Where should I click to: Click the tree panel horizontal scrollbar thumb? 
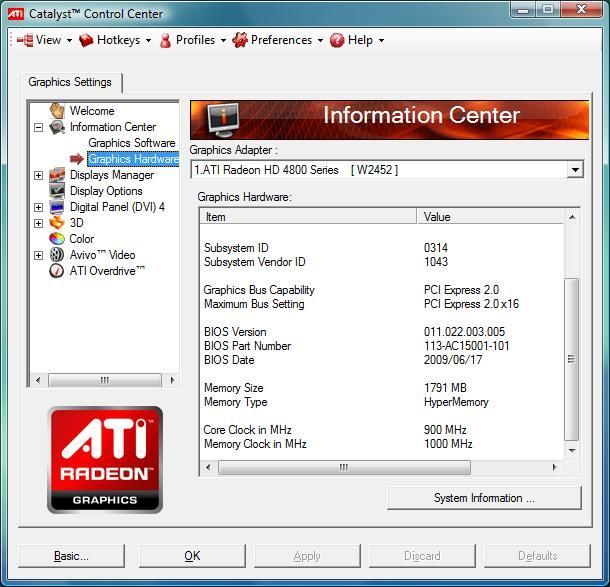pyautogui.click(x=105, y=380)
